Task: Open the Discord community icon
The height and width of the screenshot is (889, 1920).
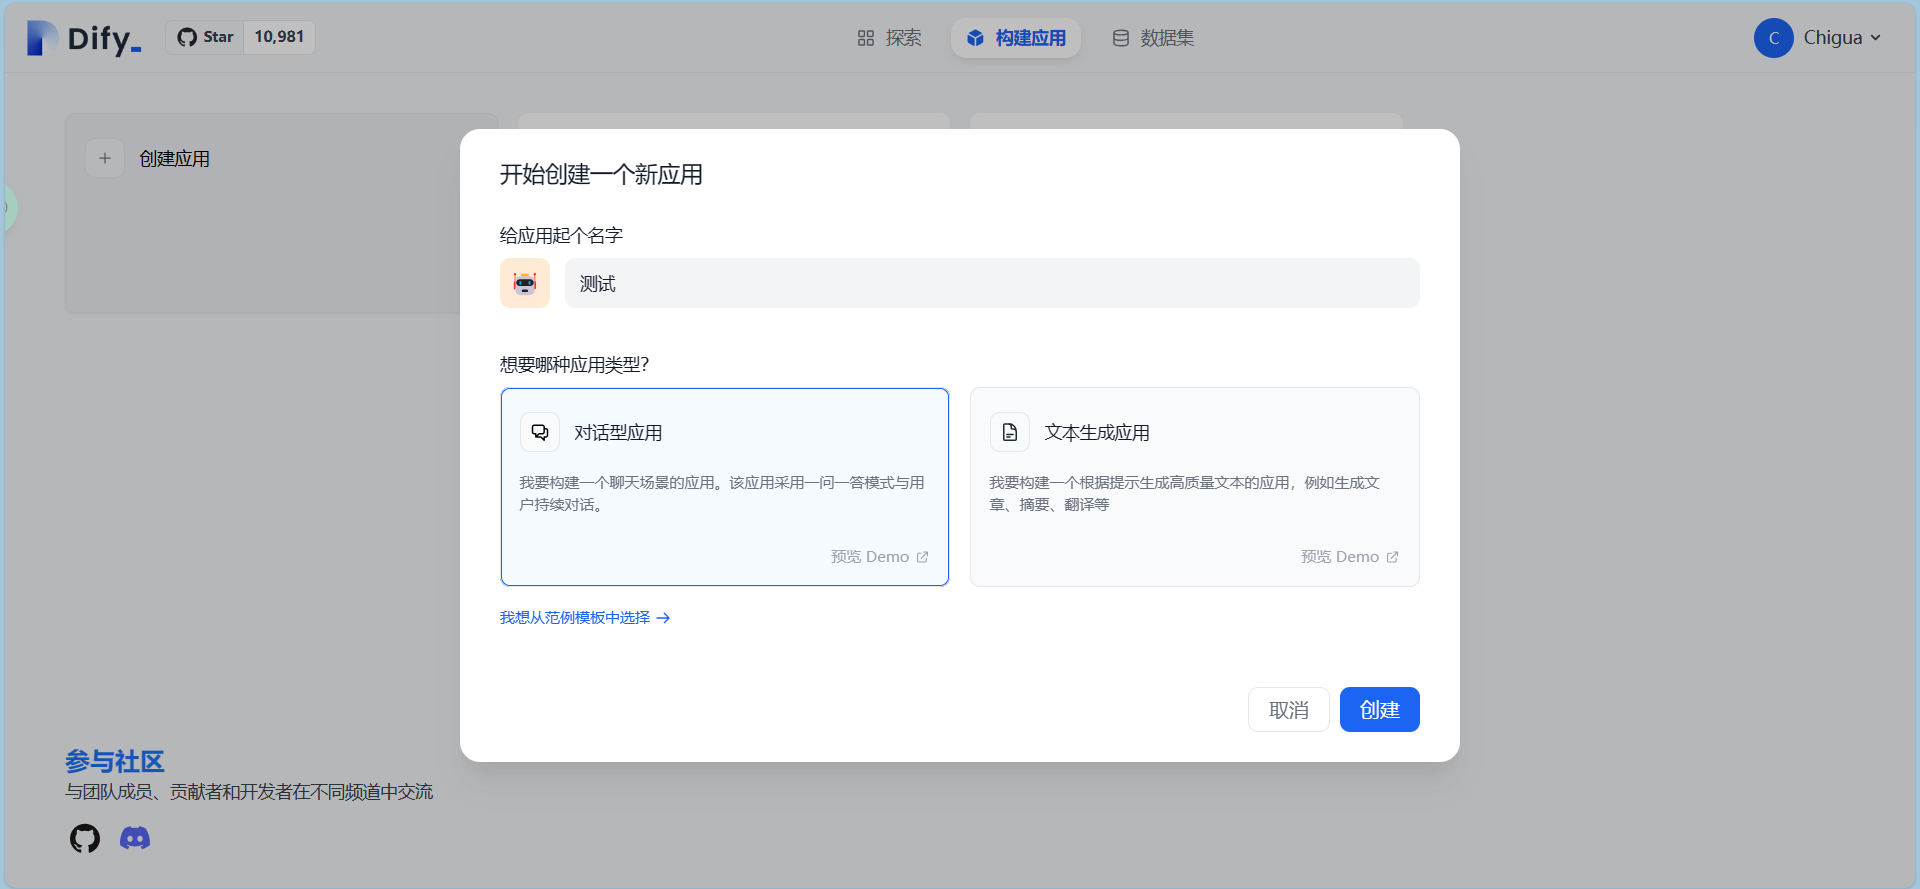Action: coord(135,838)
